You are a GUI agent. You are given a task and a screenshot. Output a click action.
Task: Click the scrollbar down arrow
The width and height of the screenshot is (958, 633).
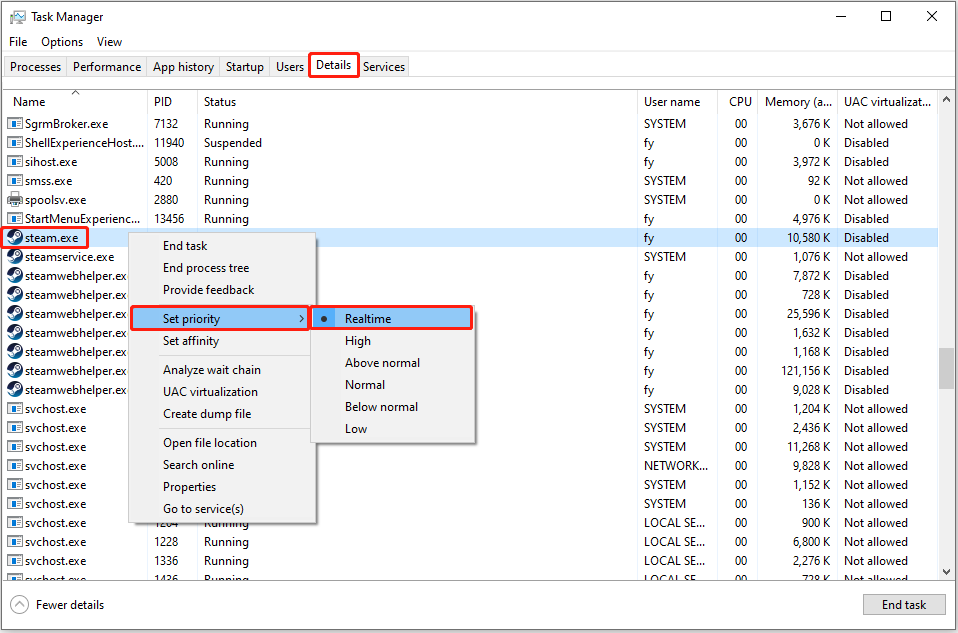click(946, 572)
